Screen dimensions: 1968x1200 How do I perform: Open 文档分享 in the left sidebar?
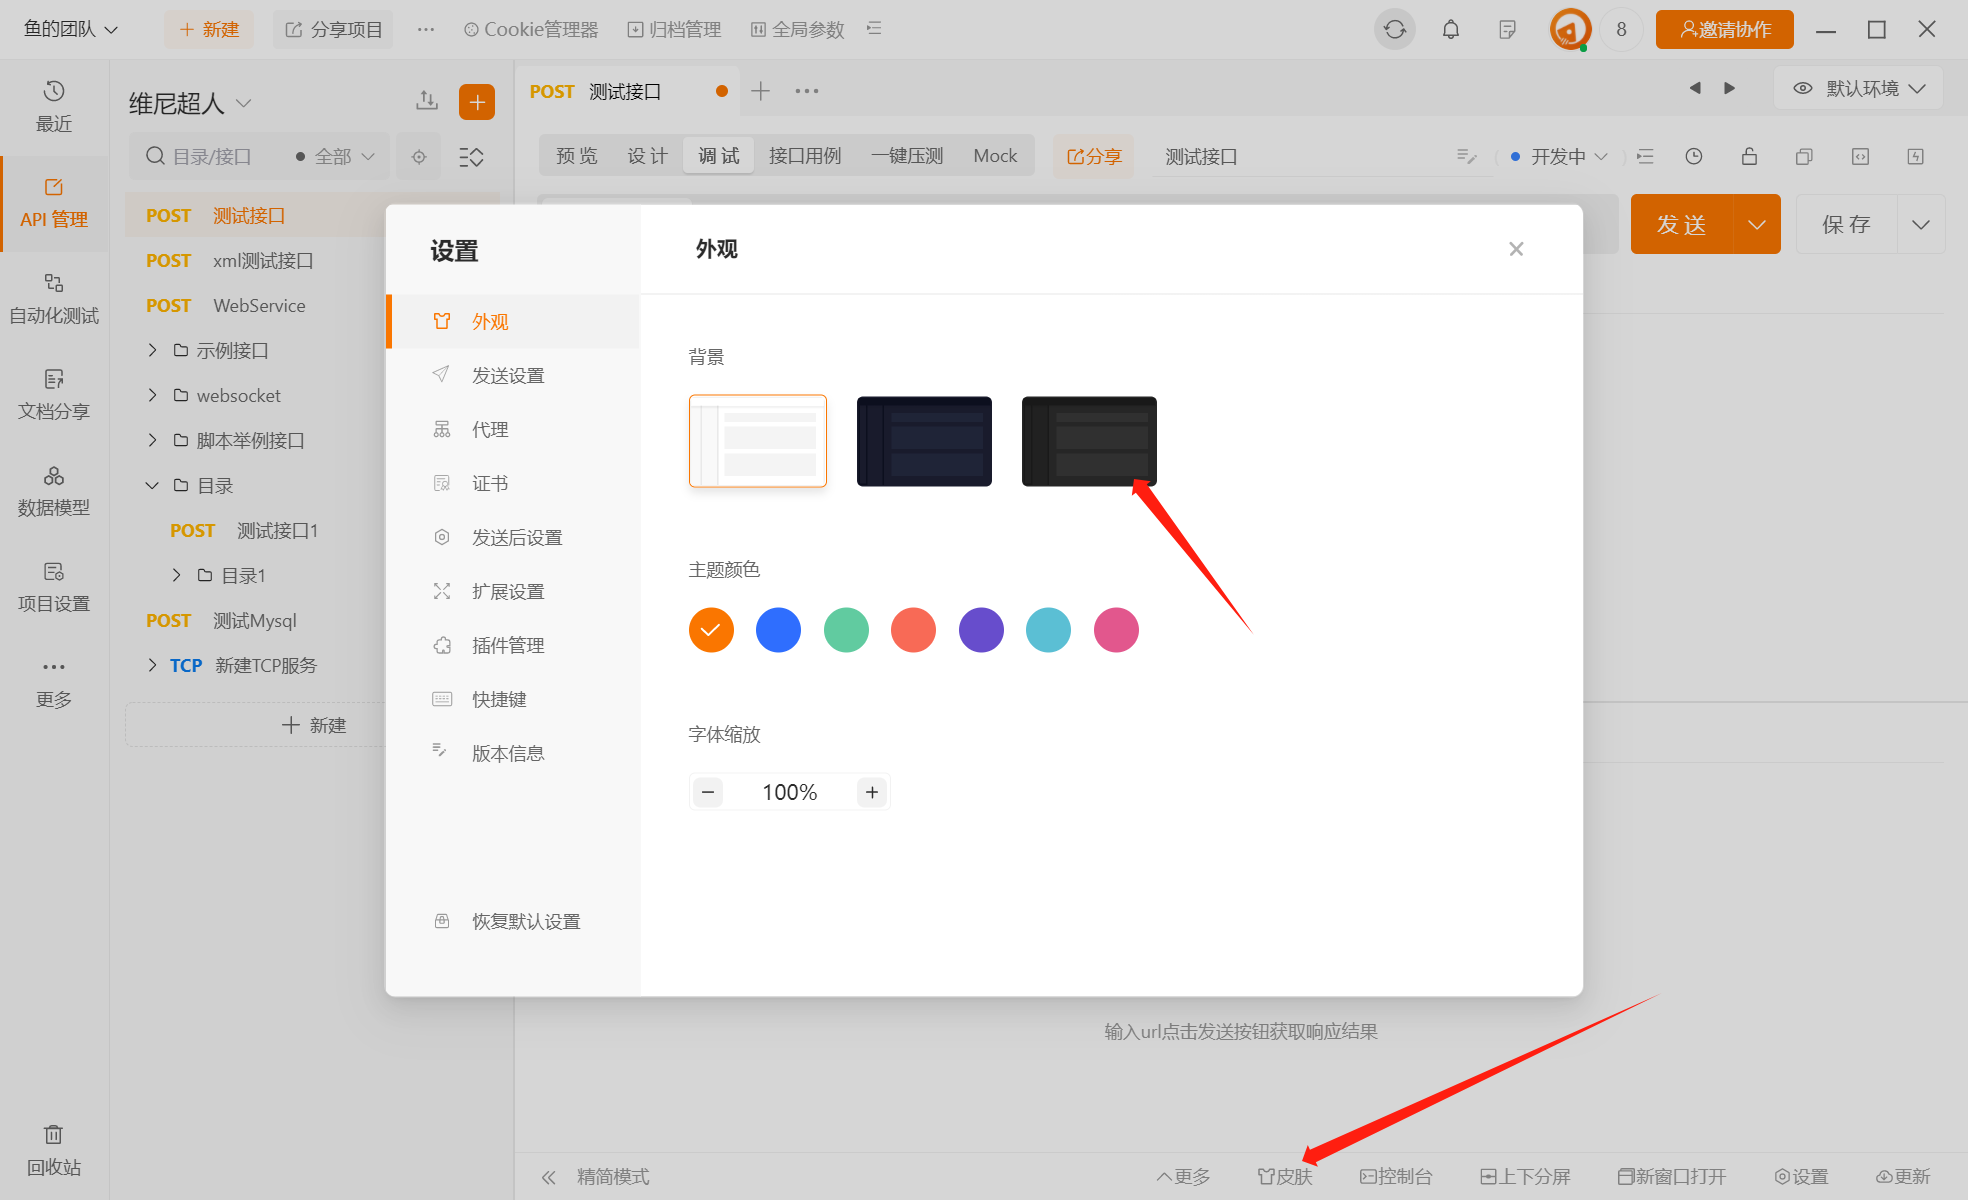[x=54, y=394]
